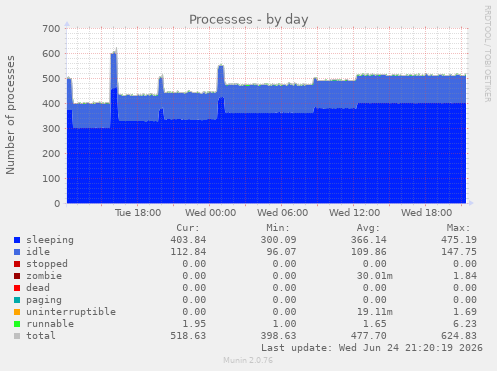Click runnable current value 1.95

[194, 324]
